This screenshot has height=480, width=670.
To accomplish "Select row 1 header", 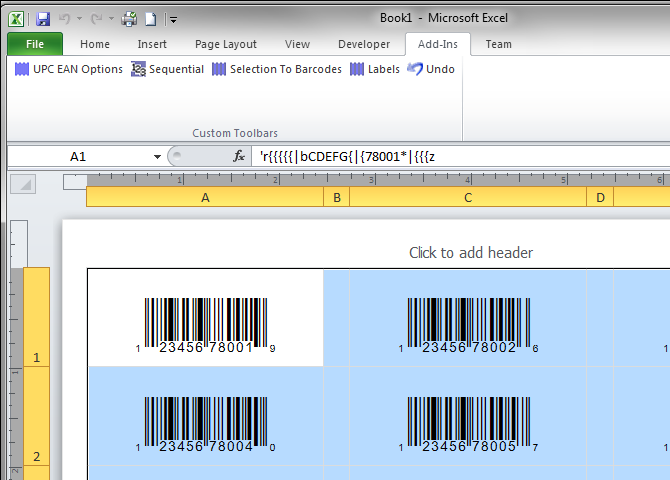I will [x=36, y=317].
